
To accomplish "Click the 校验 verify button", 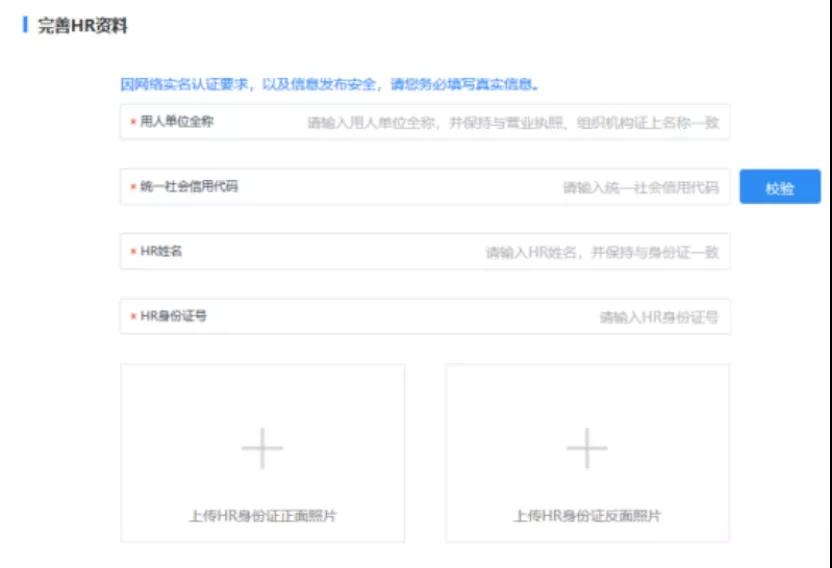I will (780, 187).
